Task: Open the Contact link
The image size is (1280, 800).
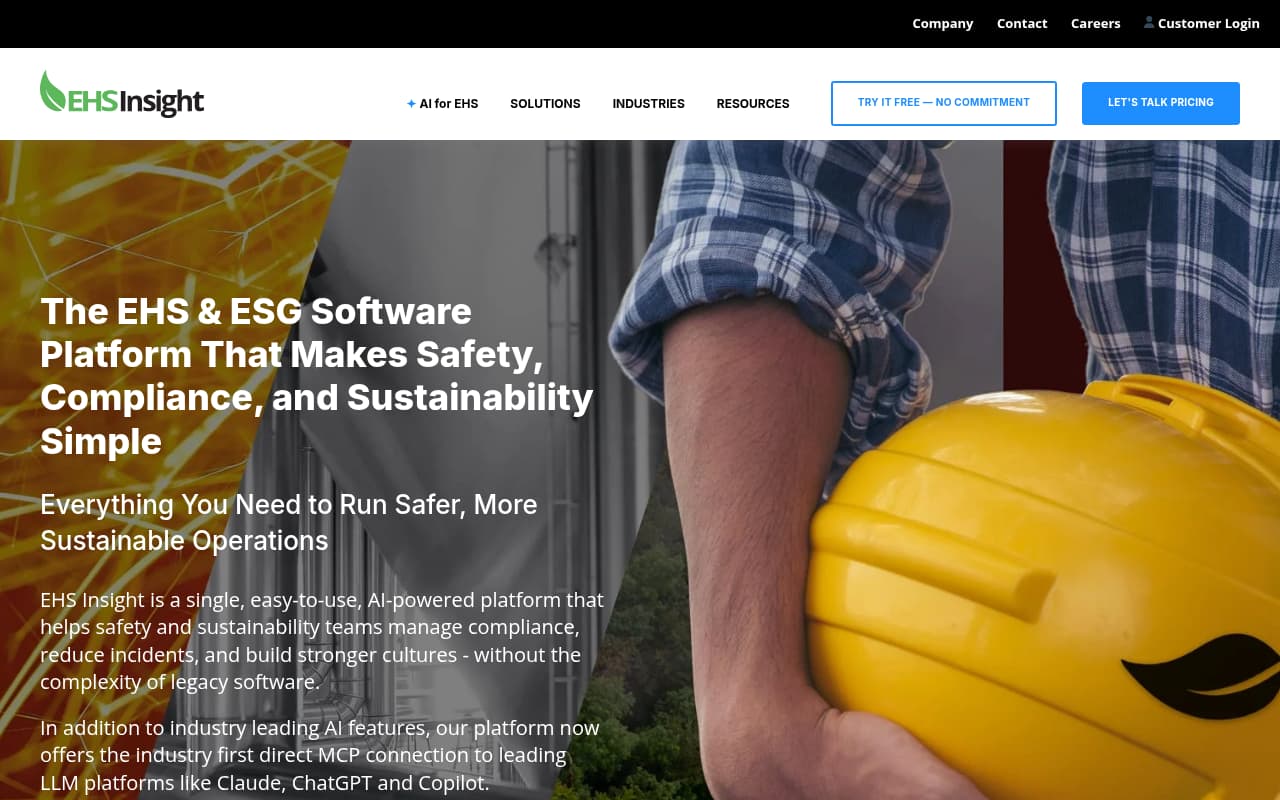Action: click(x=1022, y=23)
